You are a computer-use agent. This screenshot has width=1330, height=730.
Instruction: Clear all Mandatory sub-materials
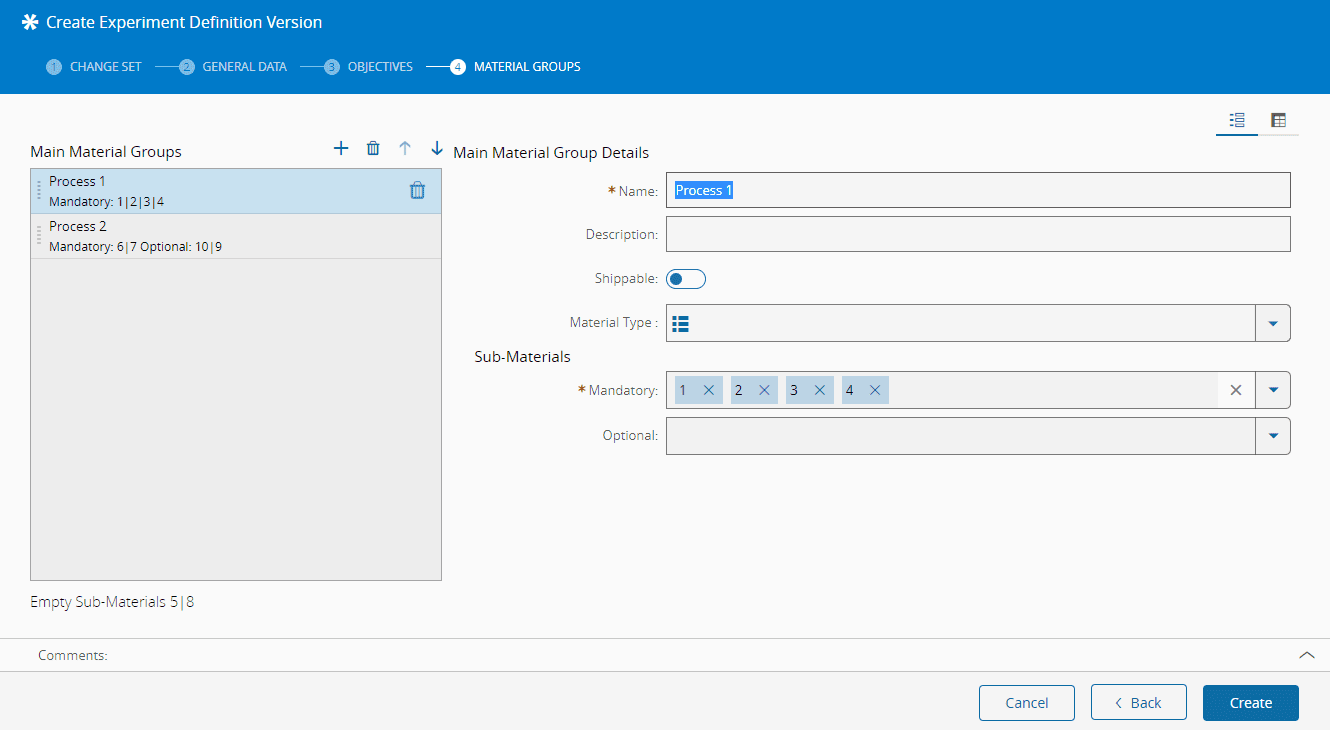click(x=1236, y=390)
